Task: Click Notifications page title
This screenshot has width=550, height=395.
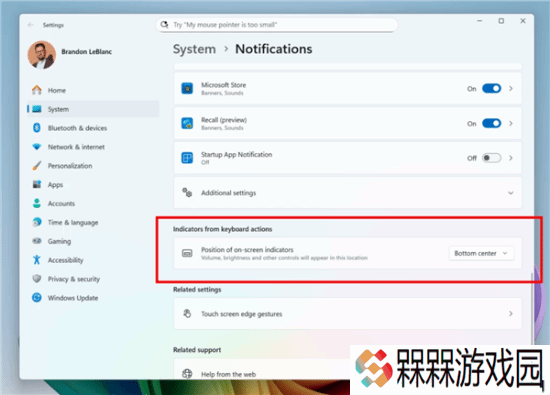Action: (274, 49)
